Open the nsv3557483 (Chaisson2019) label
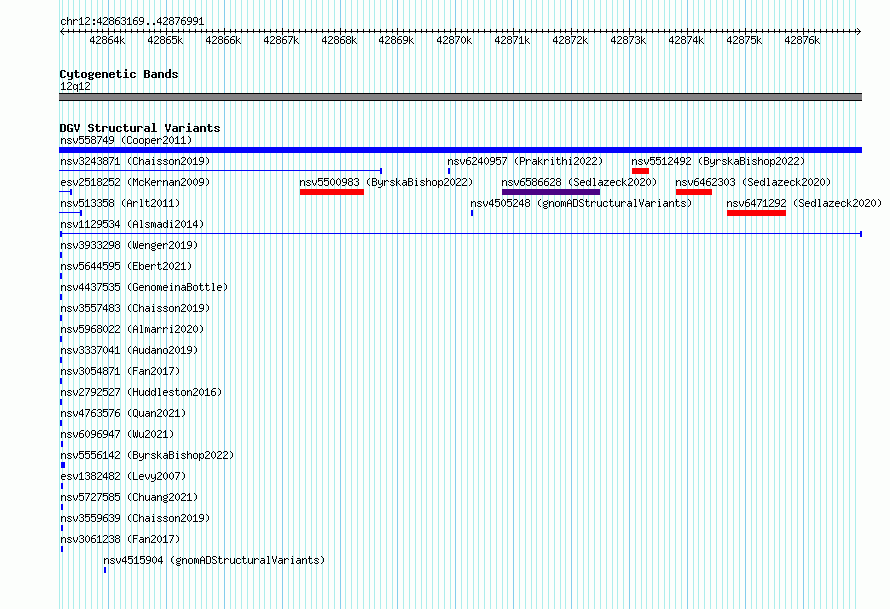Viewport: 890px width, 609px height. tap(135, 308)
